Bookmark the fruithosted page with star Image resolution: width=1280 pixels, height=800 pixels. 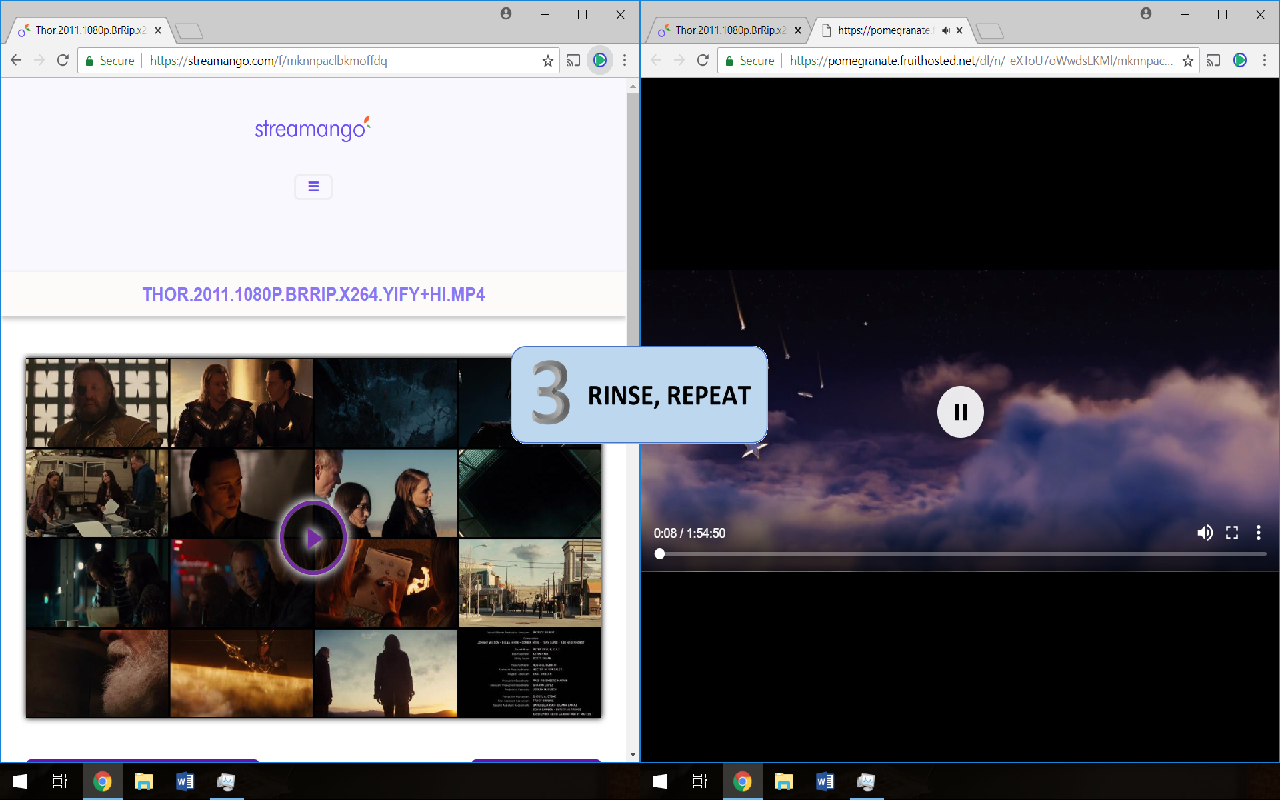(x=1188, y=61)
